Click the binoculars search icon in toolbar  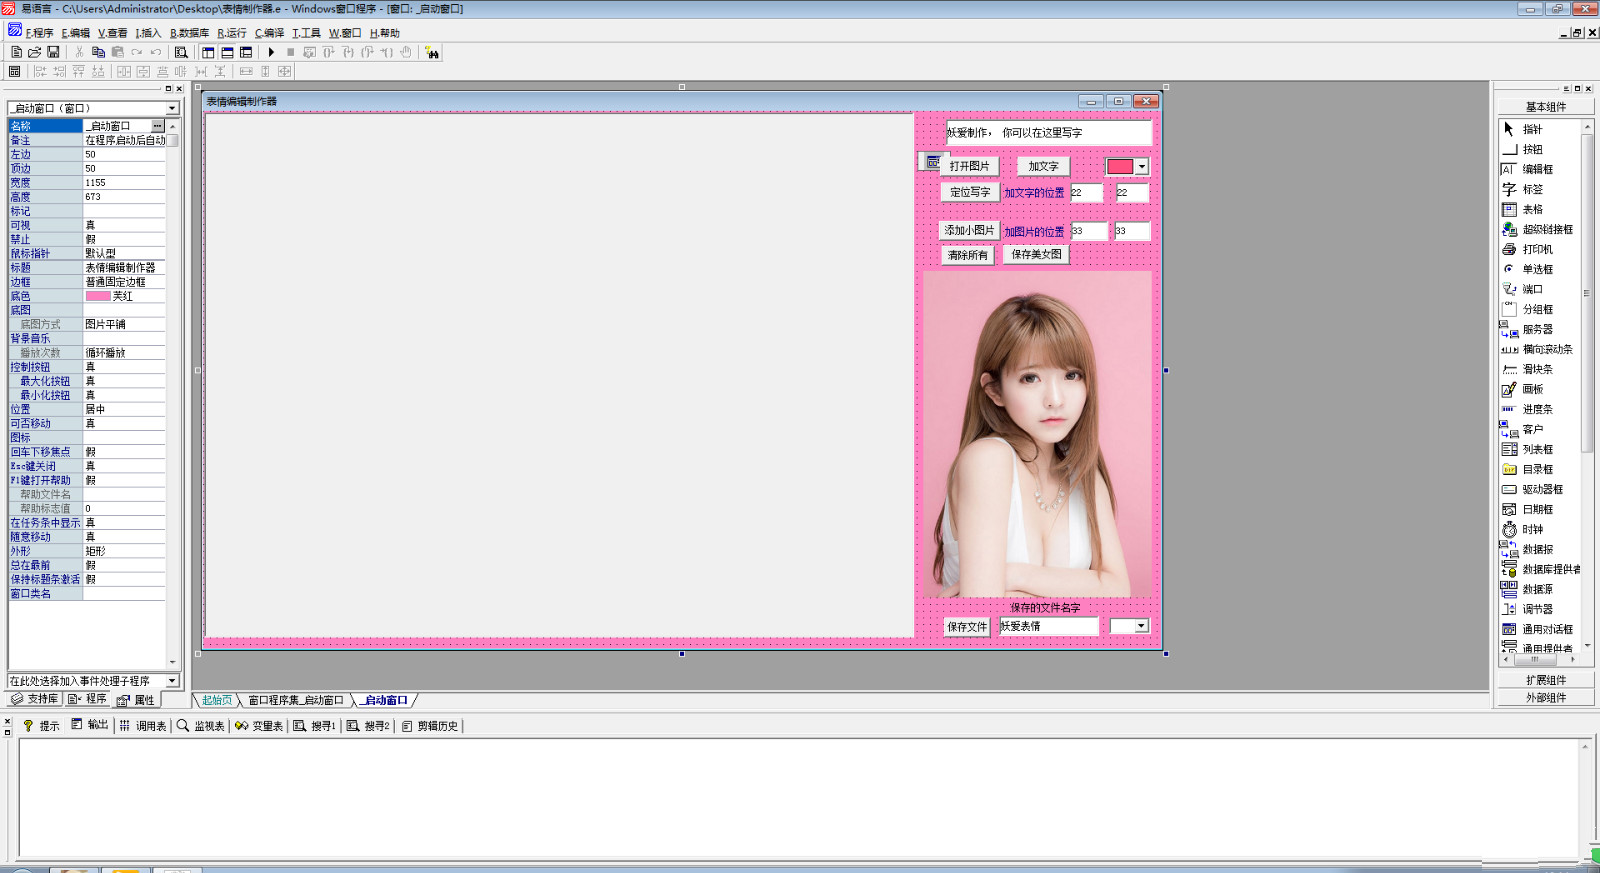click(431, 52)
